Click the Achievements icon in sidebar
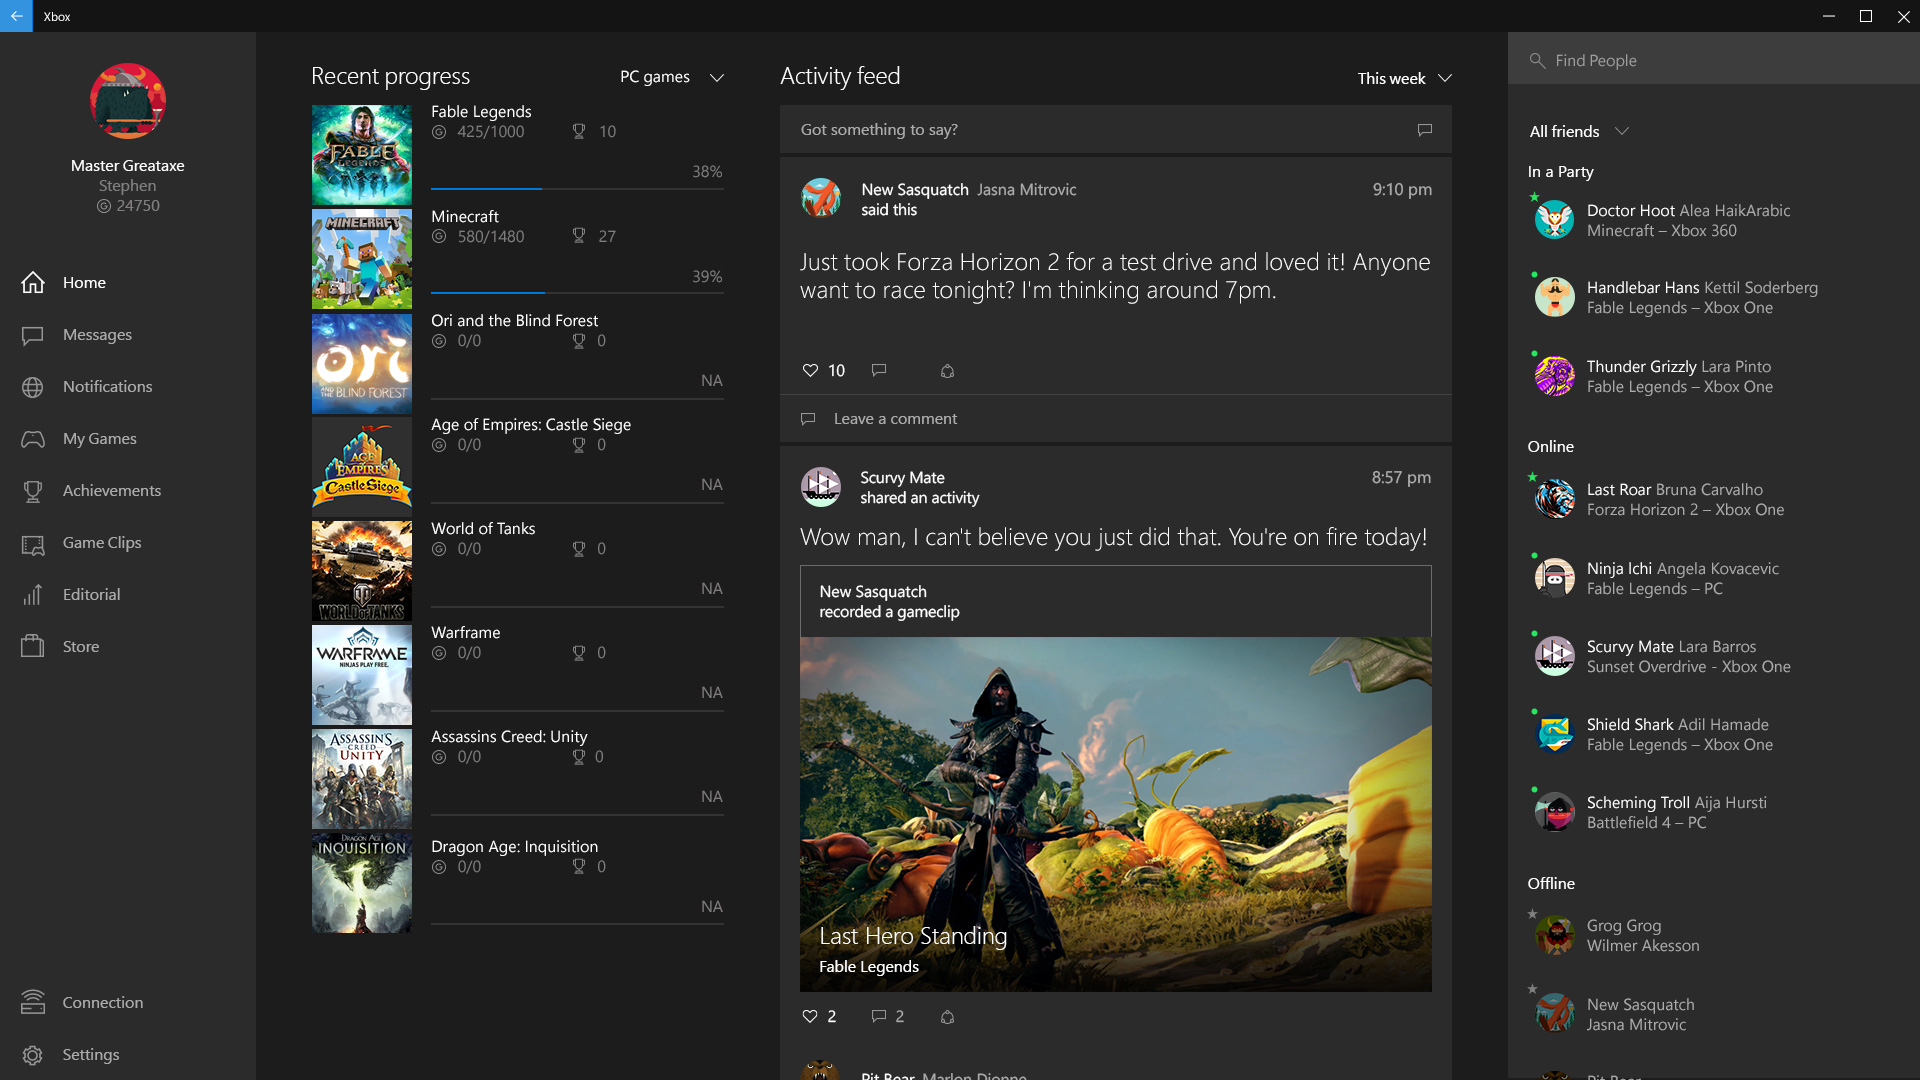Viewport: 1920px width, 1080px height. [x=33, y=489]
